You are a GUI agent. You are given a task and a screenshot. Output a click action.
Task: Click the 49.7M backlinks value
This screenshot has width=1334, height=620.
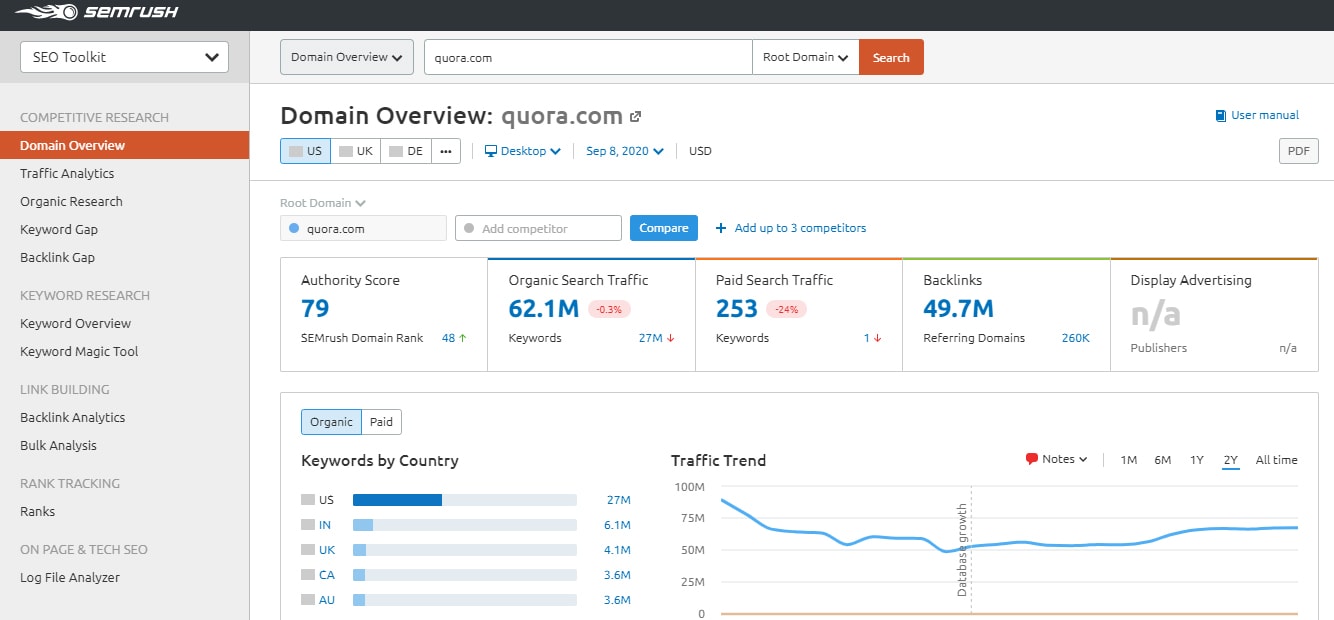pos(958,309)
